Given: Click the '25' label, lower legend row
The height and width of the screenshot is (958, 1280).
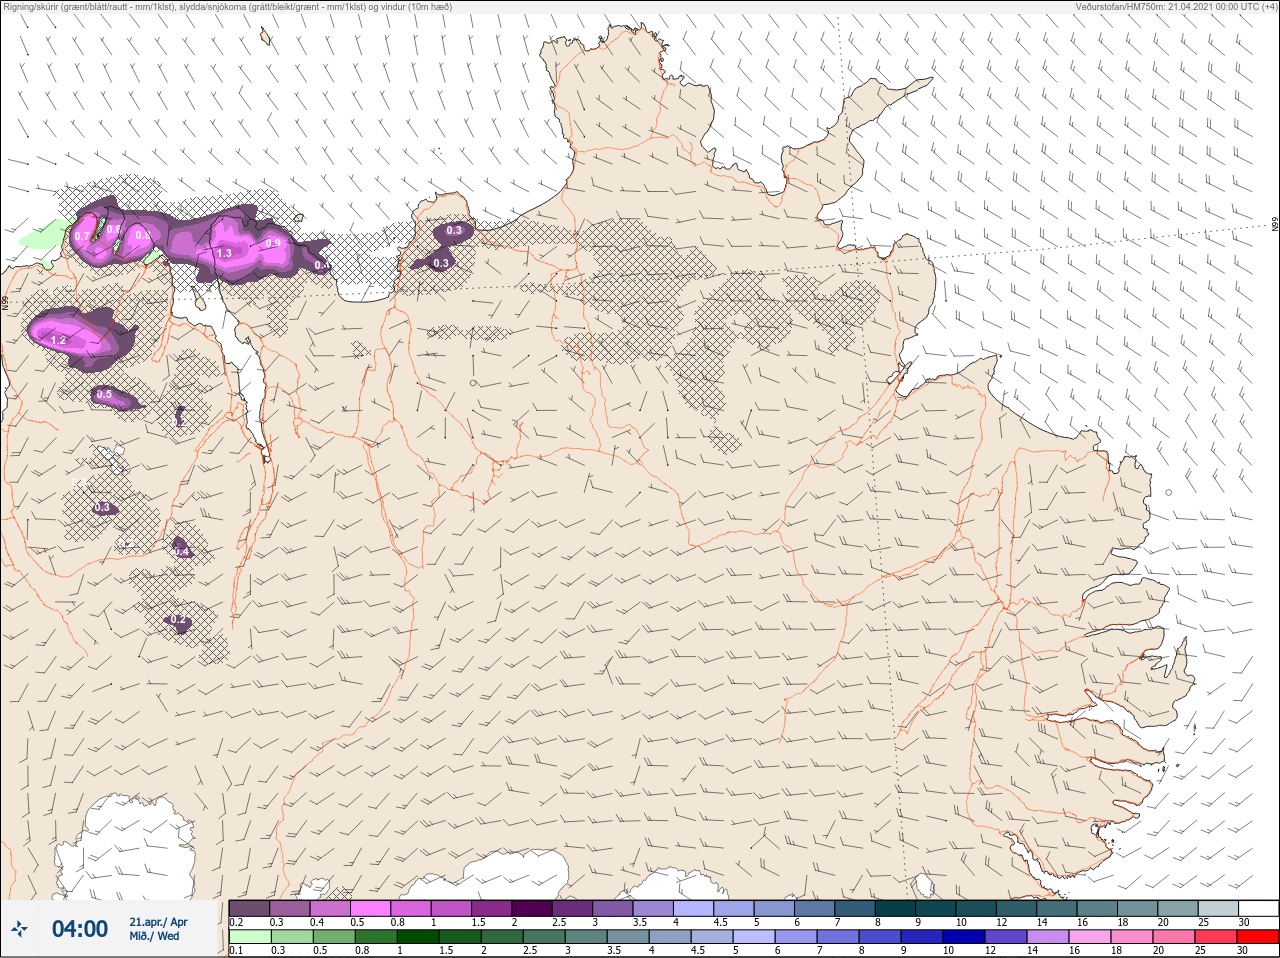Looking at the screenshot, I should tap(1200, 950).
